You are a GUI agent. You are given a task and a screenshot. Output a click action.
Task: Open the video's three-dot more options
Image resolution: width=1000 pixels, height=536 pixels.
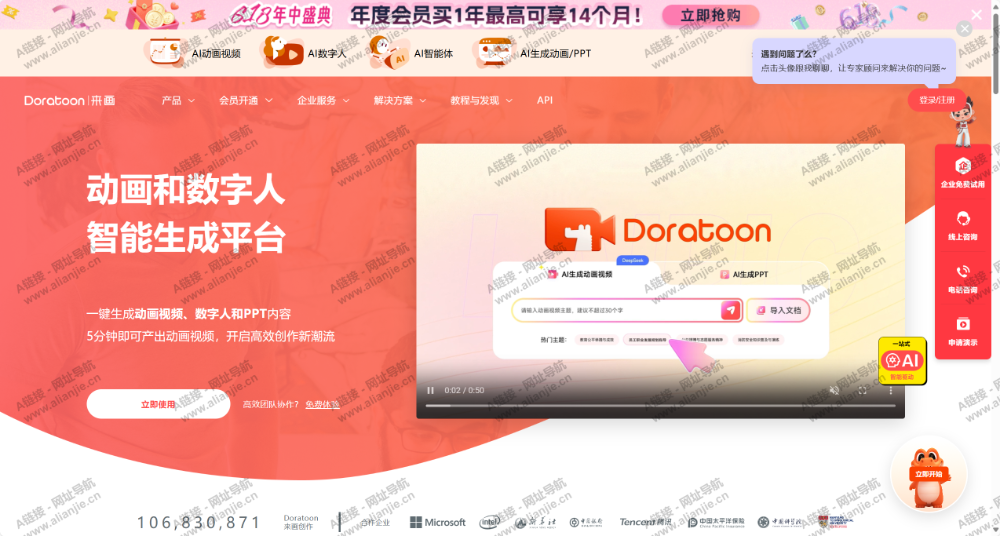click(891, 391)
